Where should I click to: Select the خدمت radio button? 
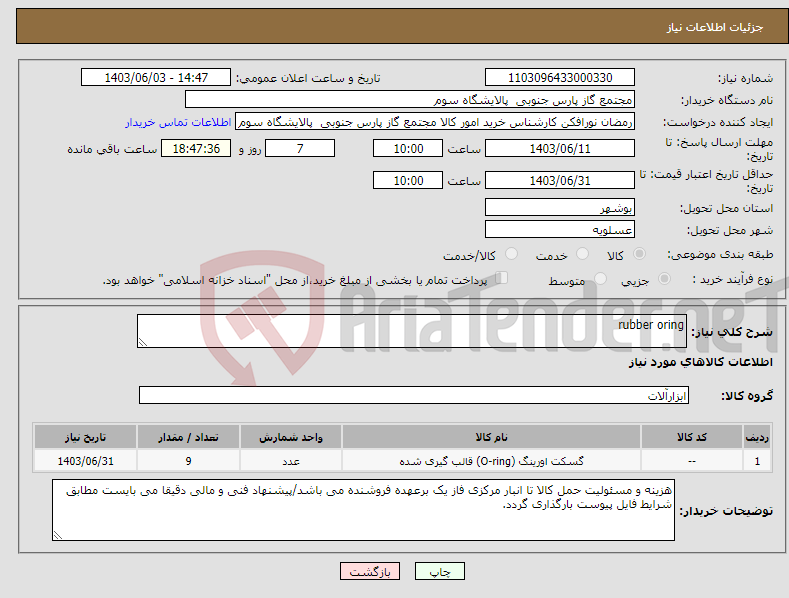click(582, 254)
